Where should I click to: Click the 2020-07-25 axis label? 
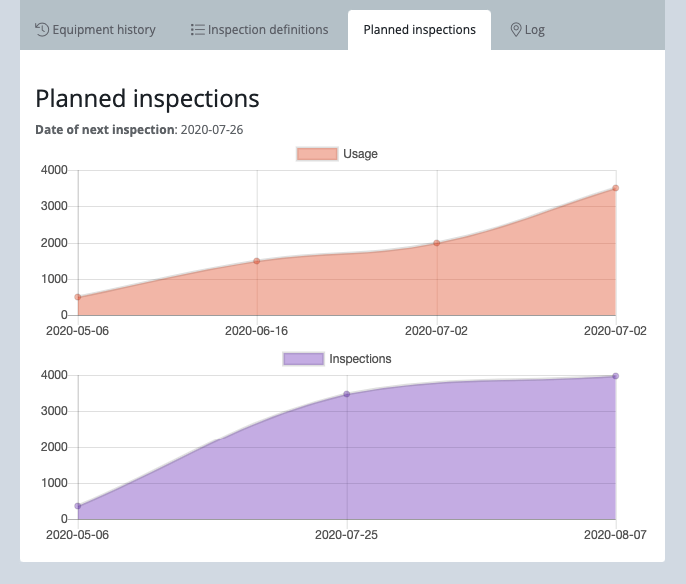coord(346,535)
